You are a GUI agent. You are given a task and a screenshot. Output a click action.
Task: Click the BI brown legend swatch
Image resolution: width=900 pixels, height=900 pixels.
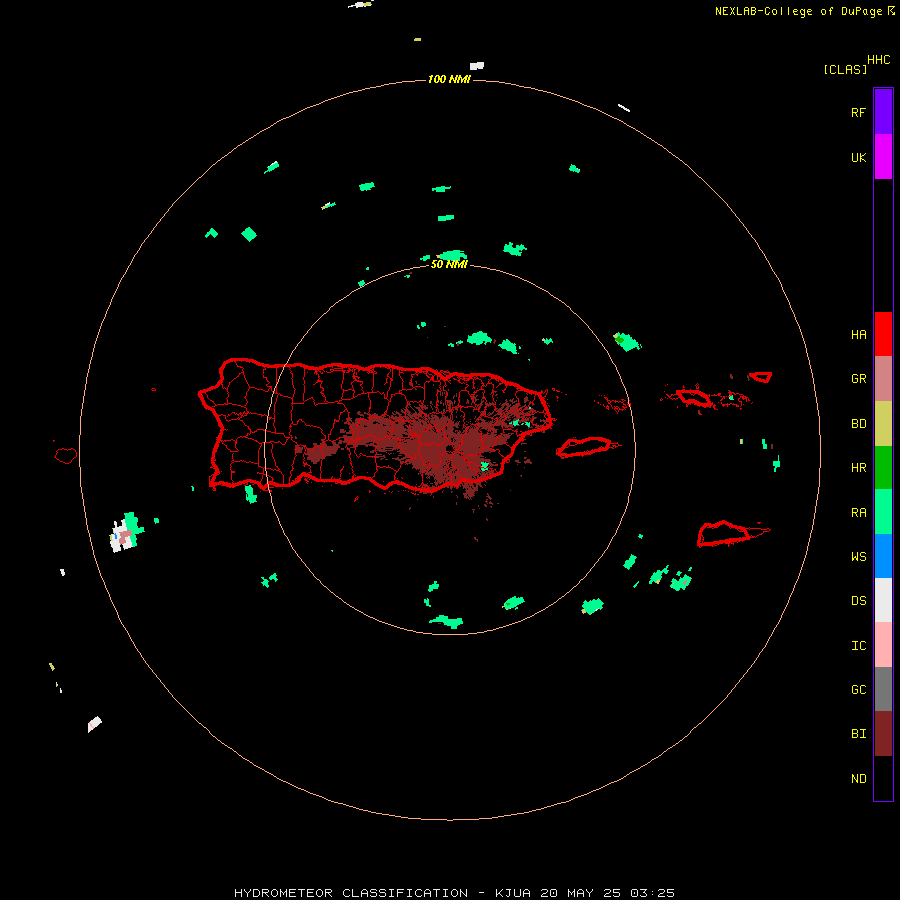[x=883, y=734]
